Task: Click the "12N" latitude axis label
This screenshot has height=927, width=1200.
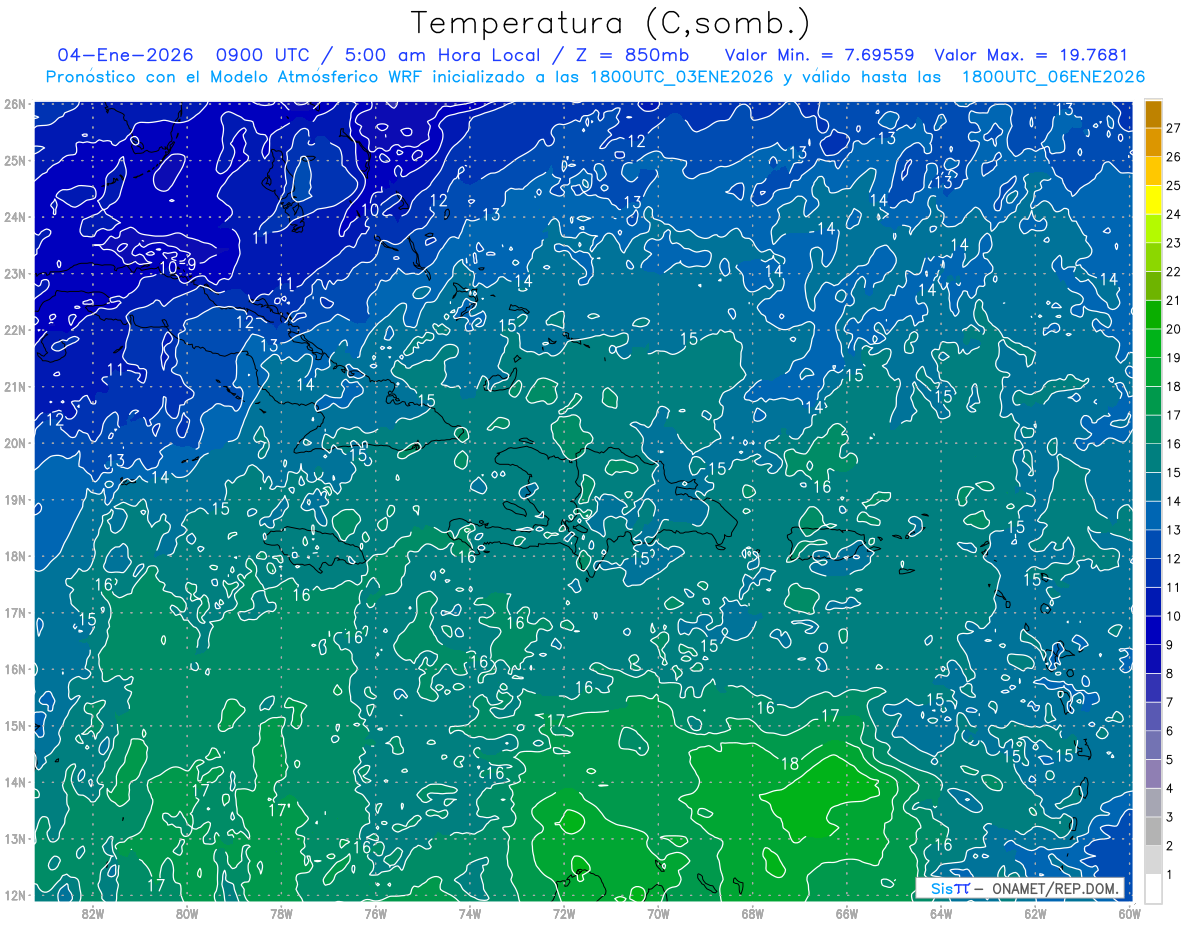Action: click(x=15, y=895)
